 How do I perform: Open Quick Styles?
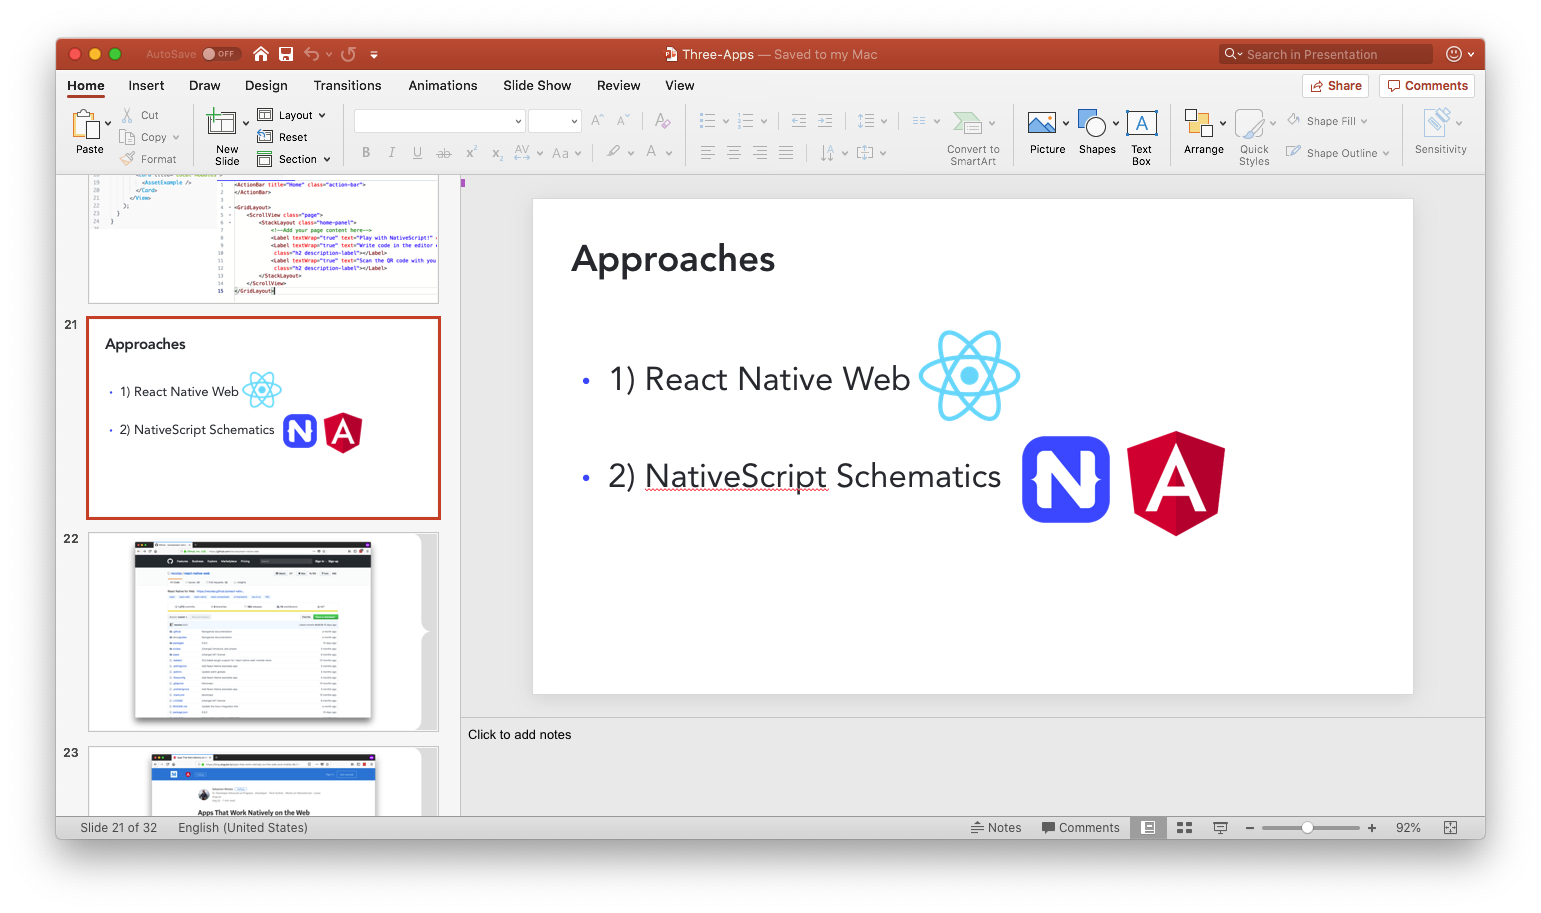pos(1254,138)
